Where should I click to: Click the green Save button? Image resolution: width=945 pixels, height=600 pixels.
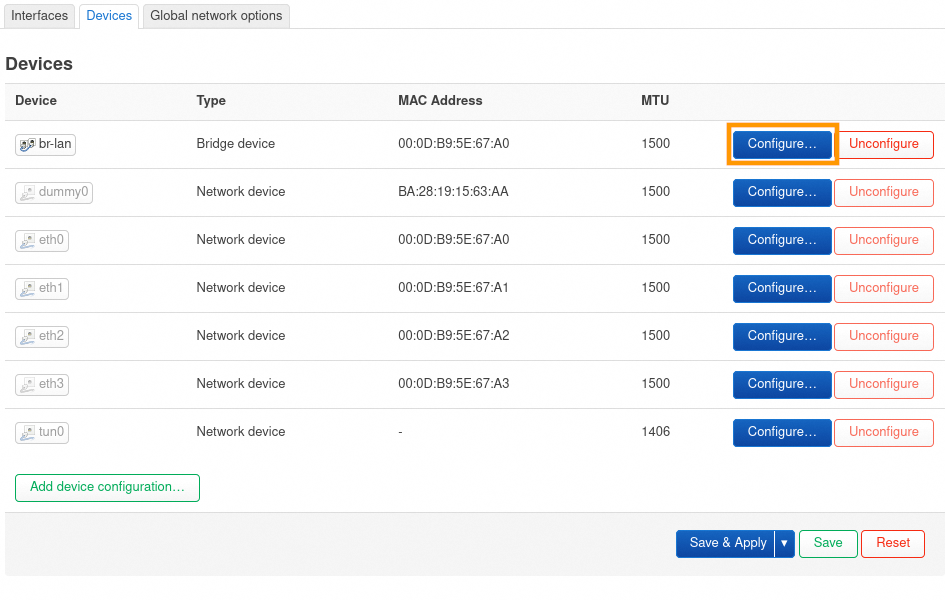click(x=828, y=543)
